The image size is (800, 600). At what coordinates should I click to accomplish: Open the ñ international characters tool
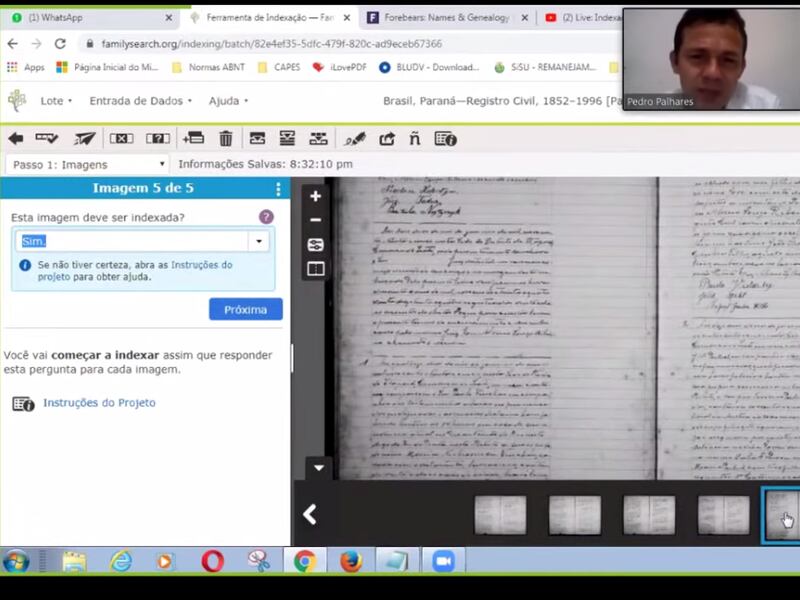pos(415,139)
